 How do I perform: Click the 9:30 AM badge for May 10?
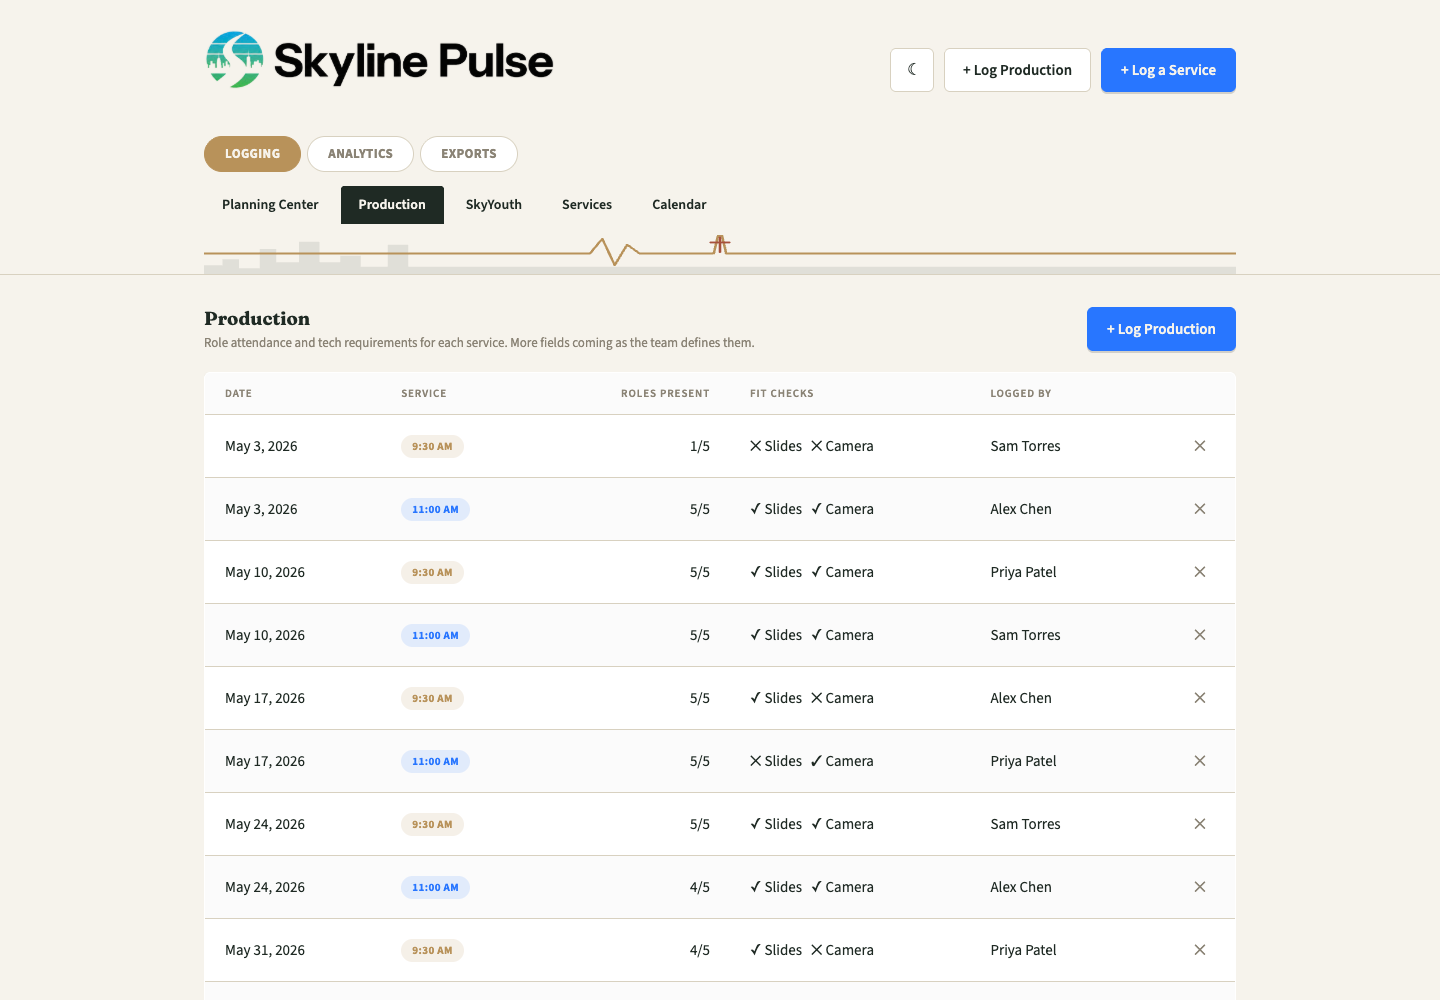point(432,573)
